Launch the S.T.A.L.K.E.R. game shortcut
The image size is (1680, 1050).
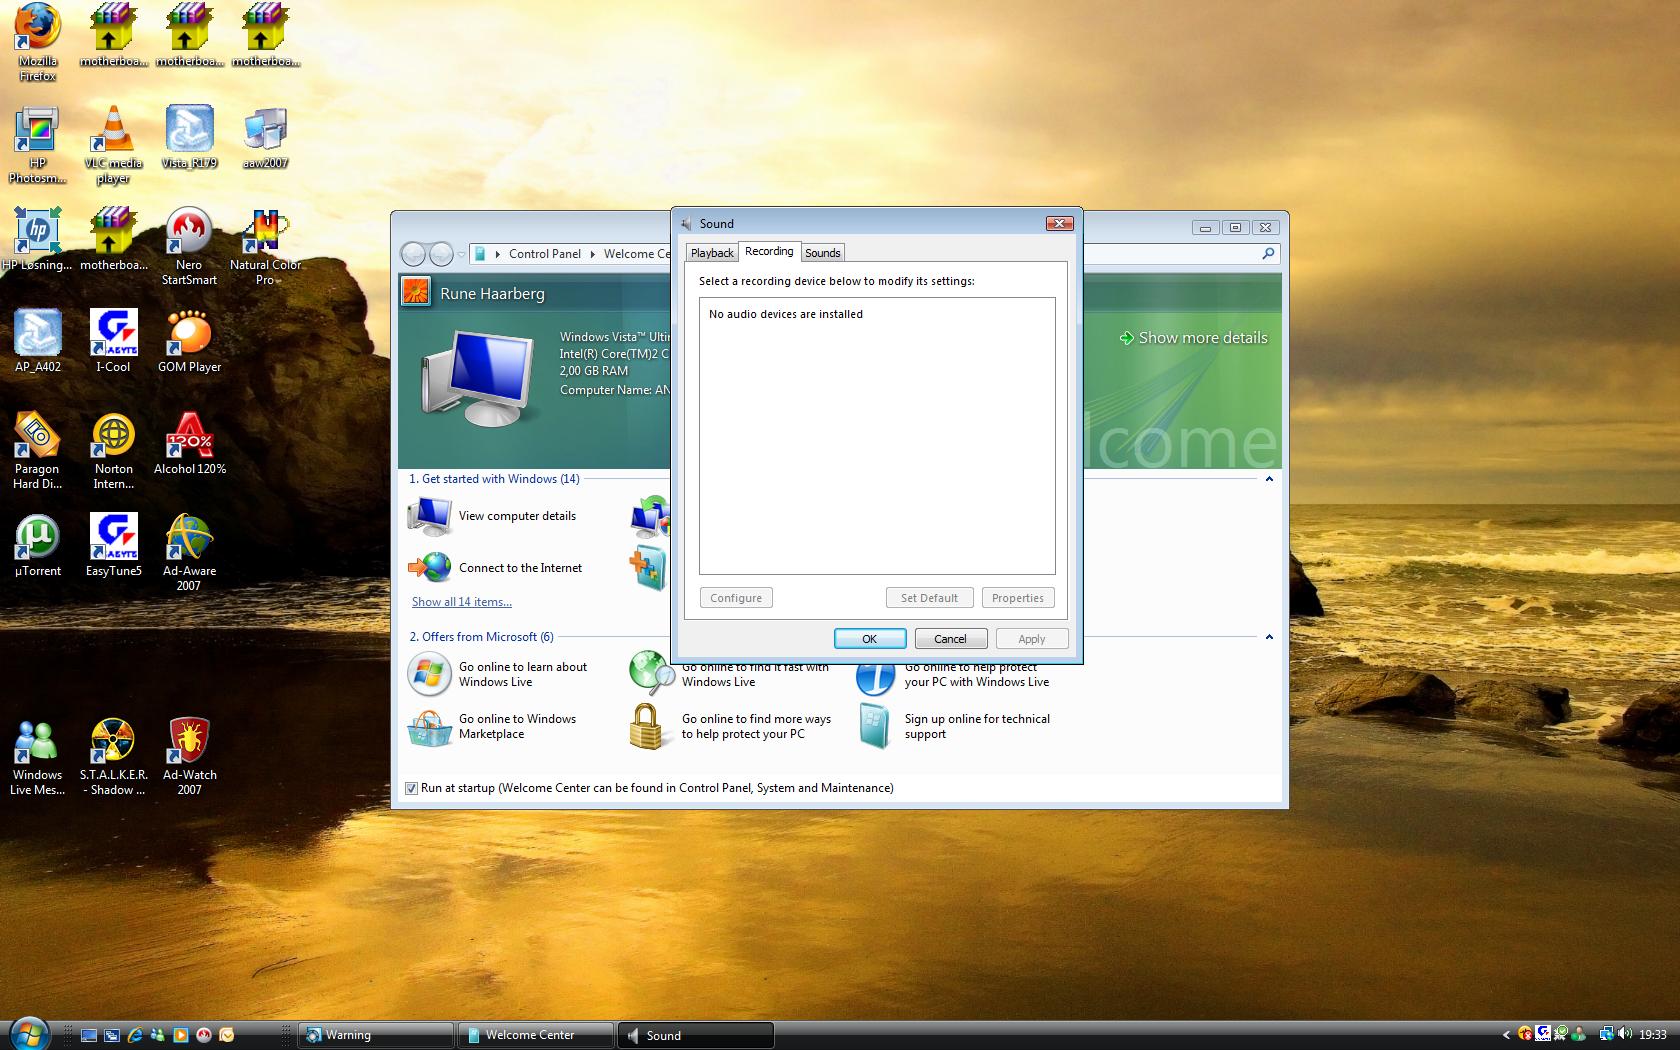(113, 757)
